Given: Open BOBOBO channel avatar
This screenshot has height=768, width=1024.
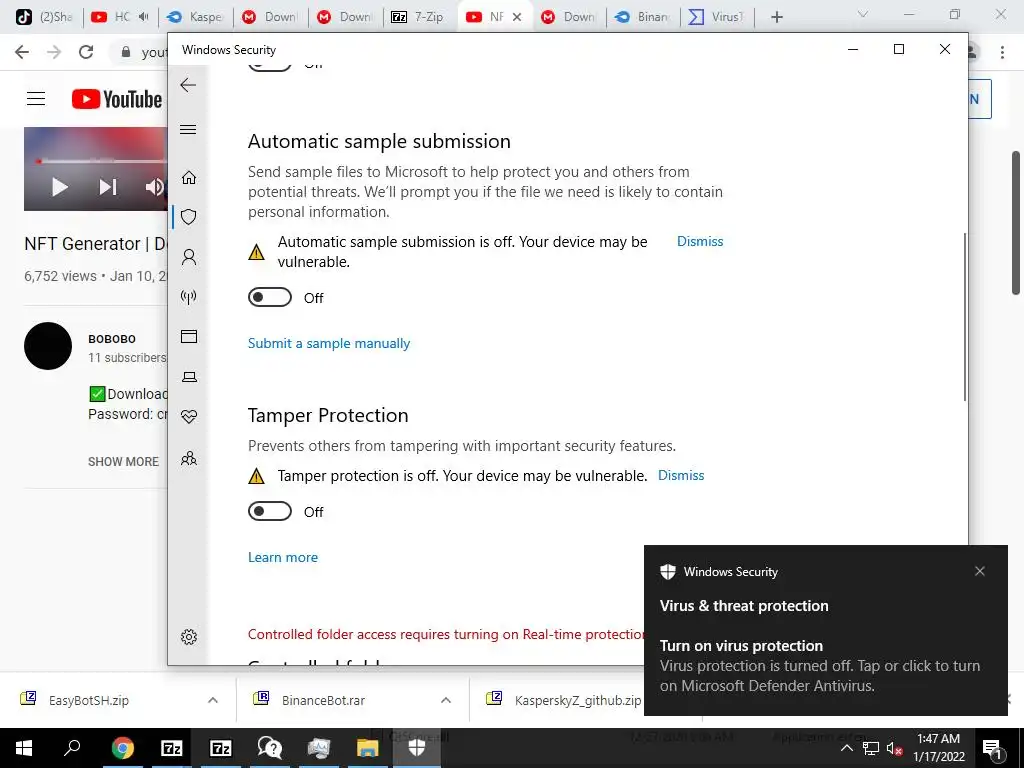Looking at the screenshot, I should [48, 346].
